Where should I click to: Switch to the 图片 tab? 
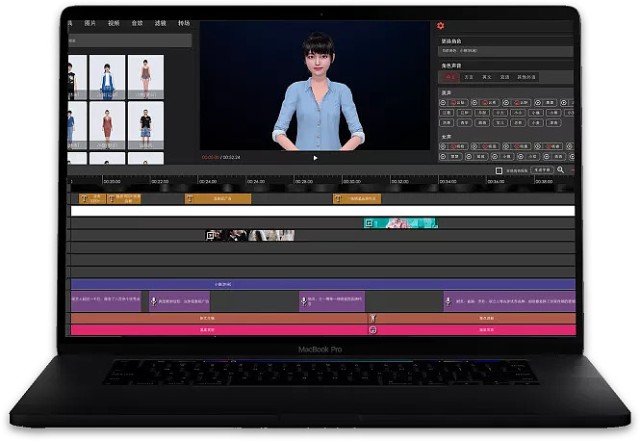[x=90, y=23]
